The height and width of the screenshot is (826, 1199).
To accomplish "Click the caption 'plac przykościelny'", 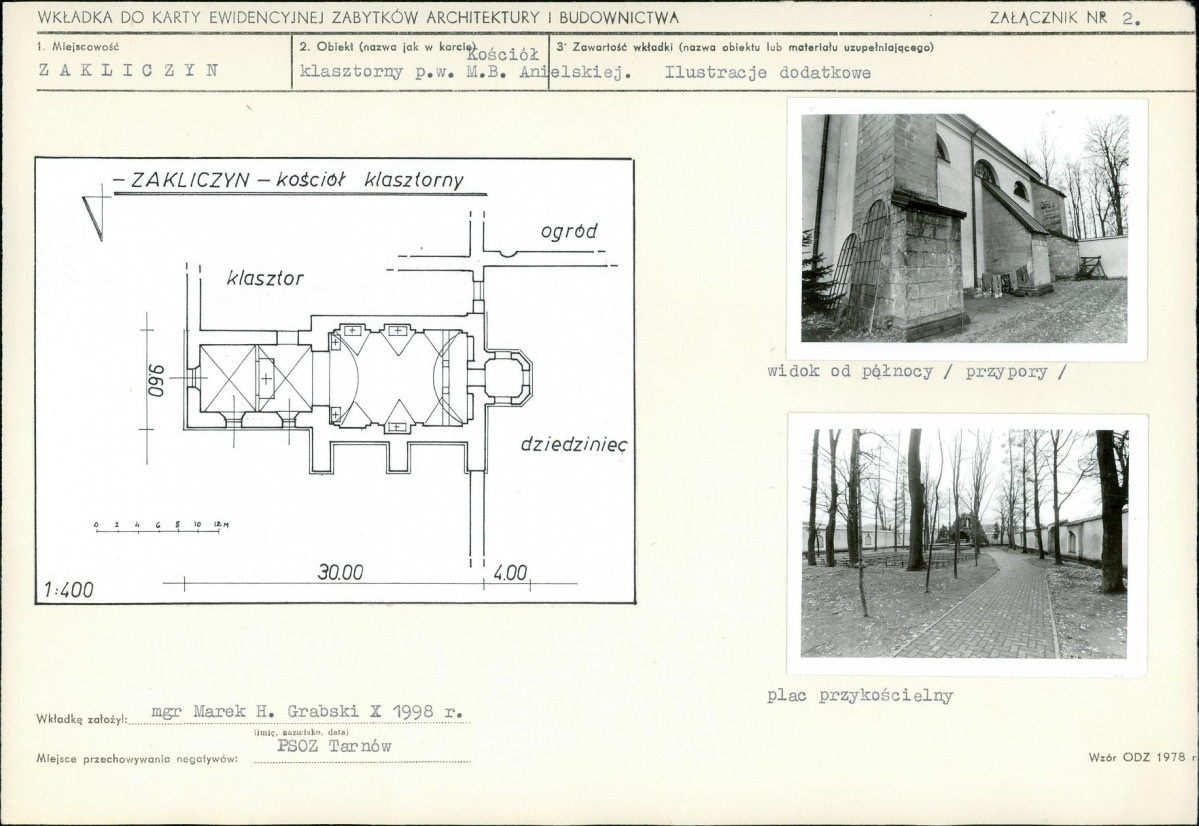I will coord(860,696).
